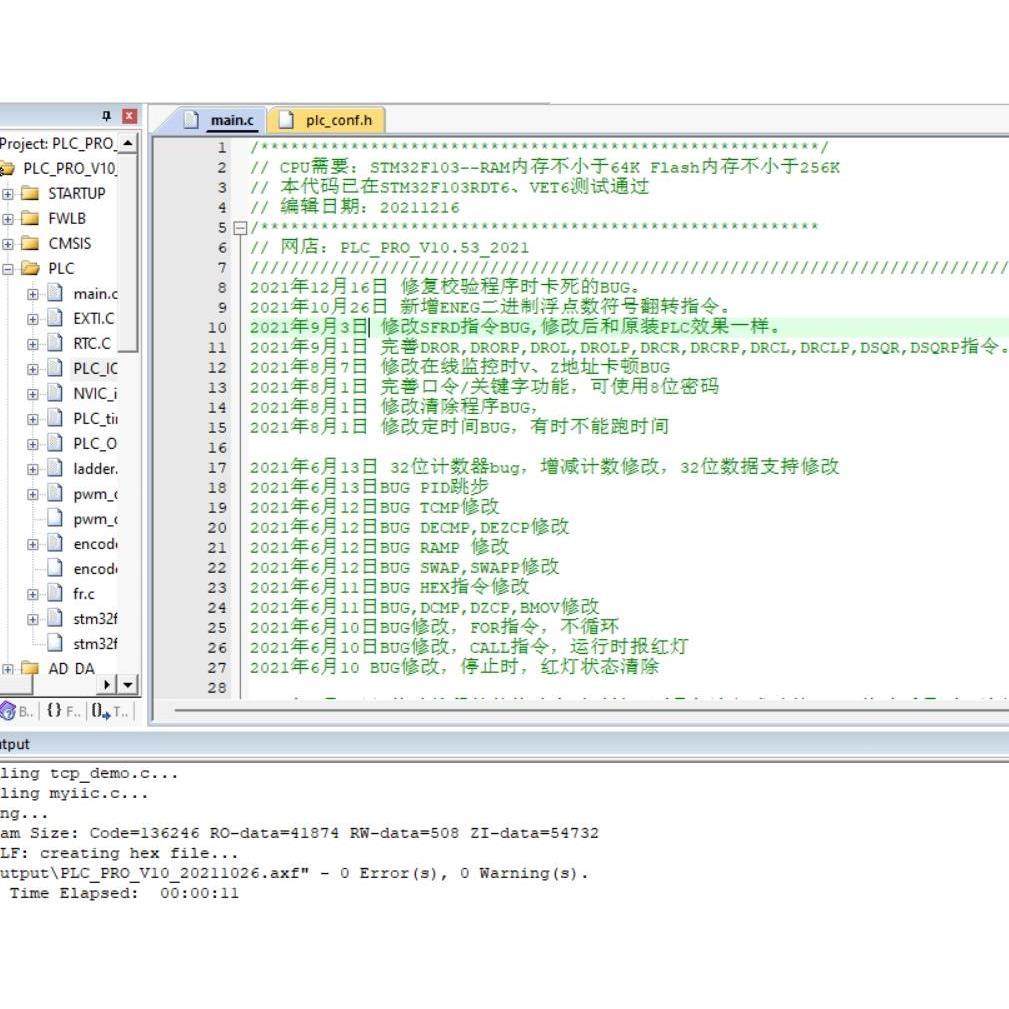Image resolution: width=1009 pixels, height=1009 pixels.
Task: Click the PLC_PRO_V10 target icon
Action: point(7,169)
